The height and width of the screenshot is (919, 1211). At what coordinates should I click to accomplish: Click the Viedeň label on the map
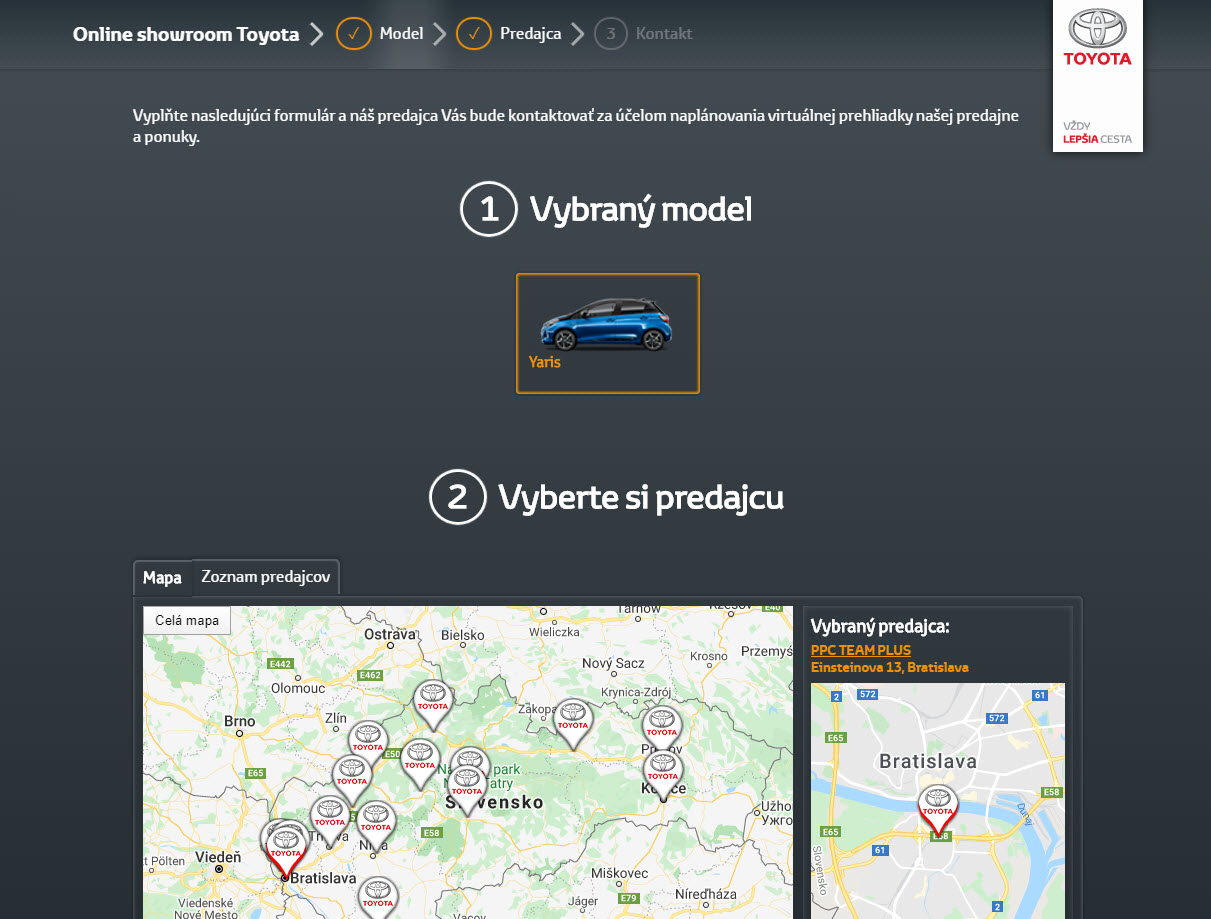[x=218, y=857]
